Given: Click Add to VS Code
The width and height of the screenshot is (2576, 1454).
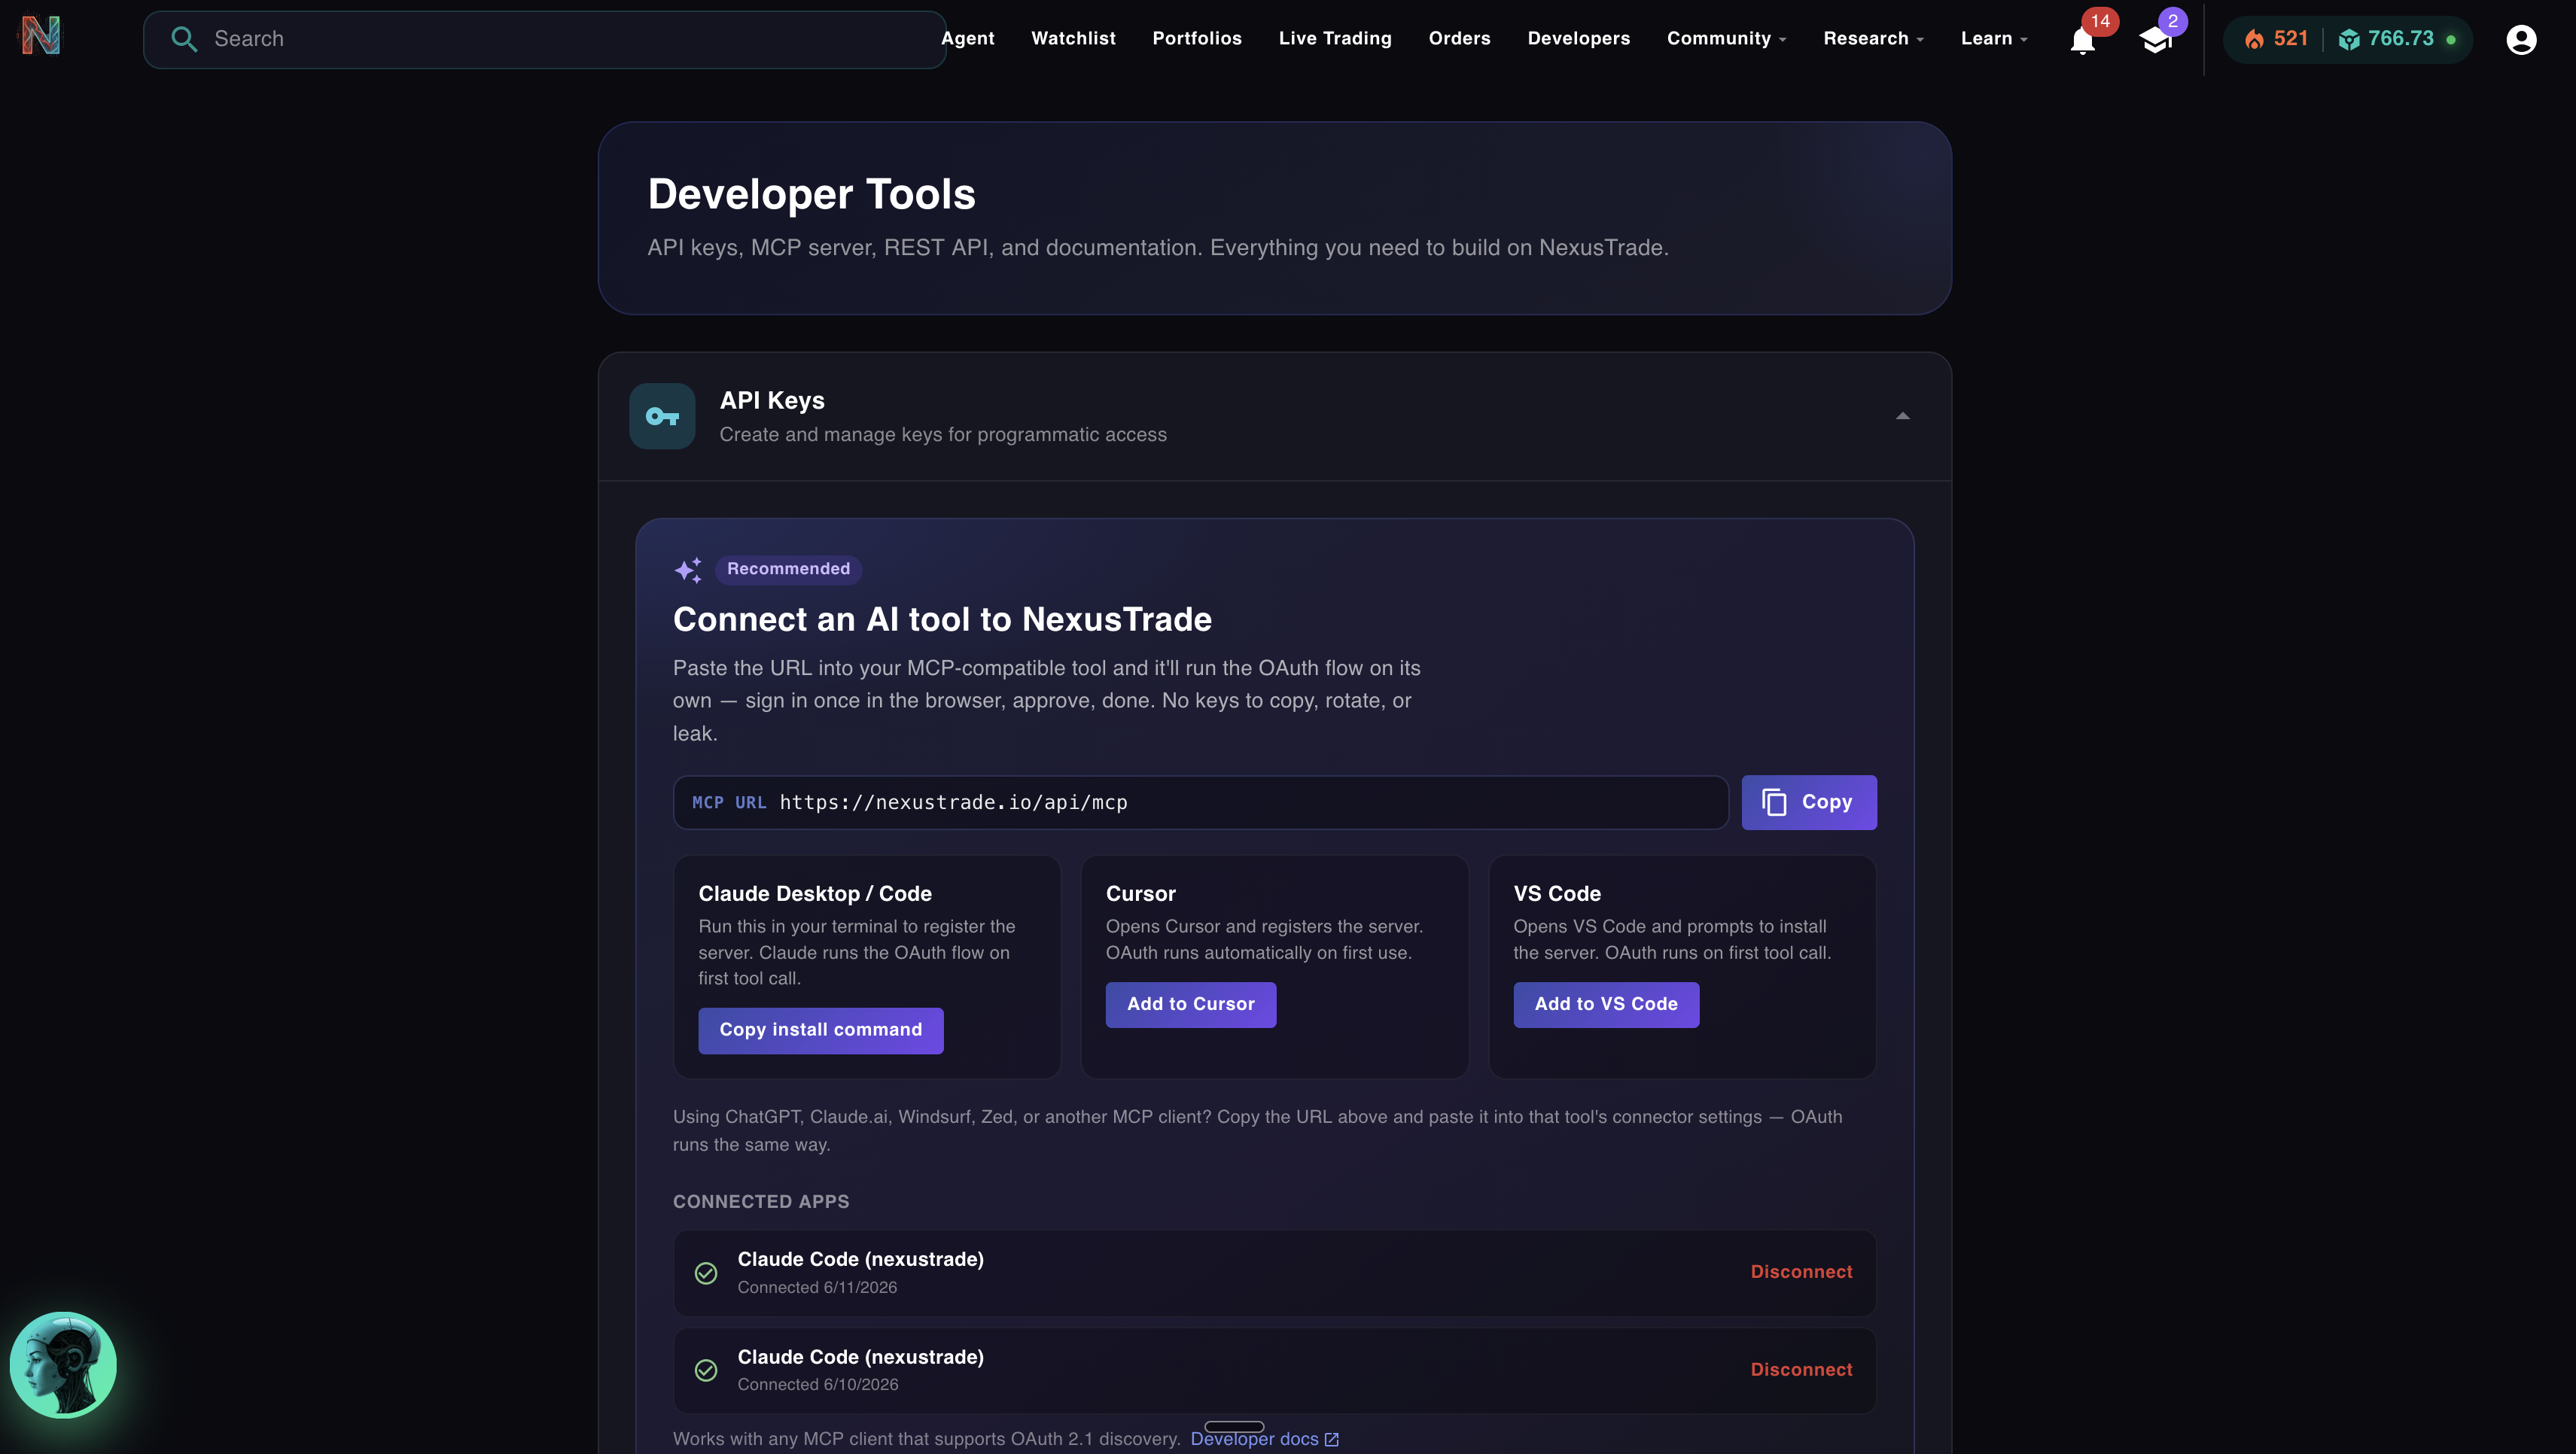Looking at the screenshot, I should pos(1605,1004).
